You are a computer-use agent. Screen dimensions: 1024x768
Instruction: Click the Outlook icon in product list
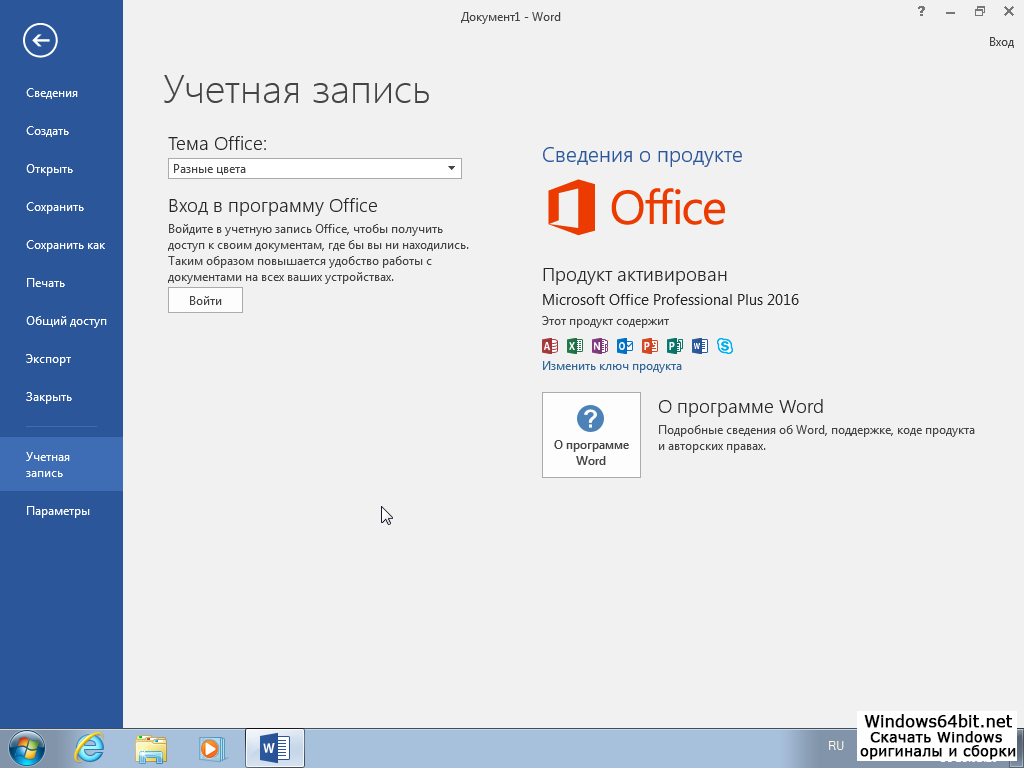[624, 346]
